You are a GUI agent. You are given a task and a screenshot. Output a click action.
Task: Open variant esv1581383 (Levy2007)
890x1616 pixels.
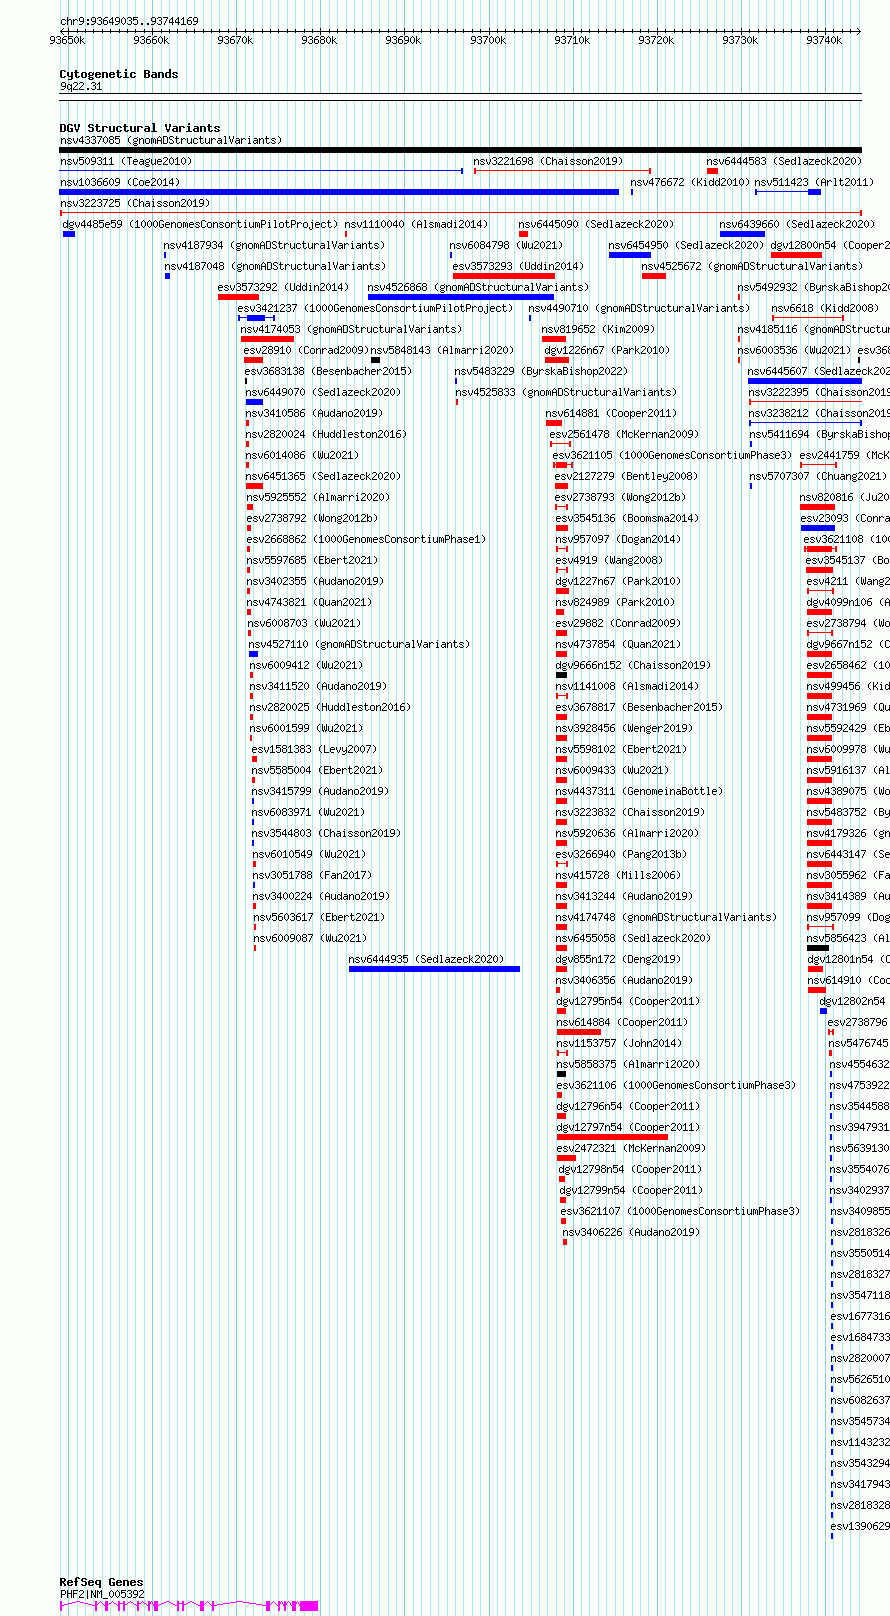(314, 749)
